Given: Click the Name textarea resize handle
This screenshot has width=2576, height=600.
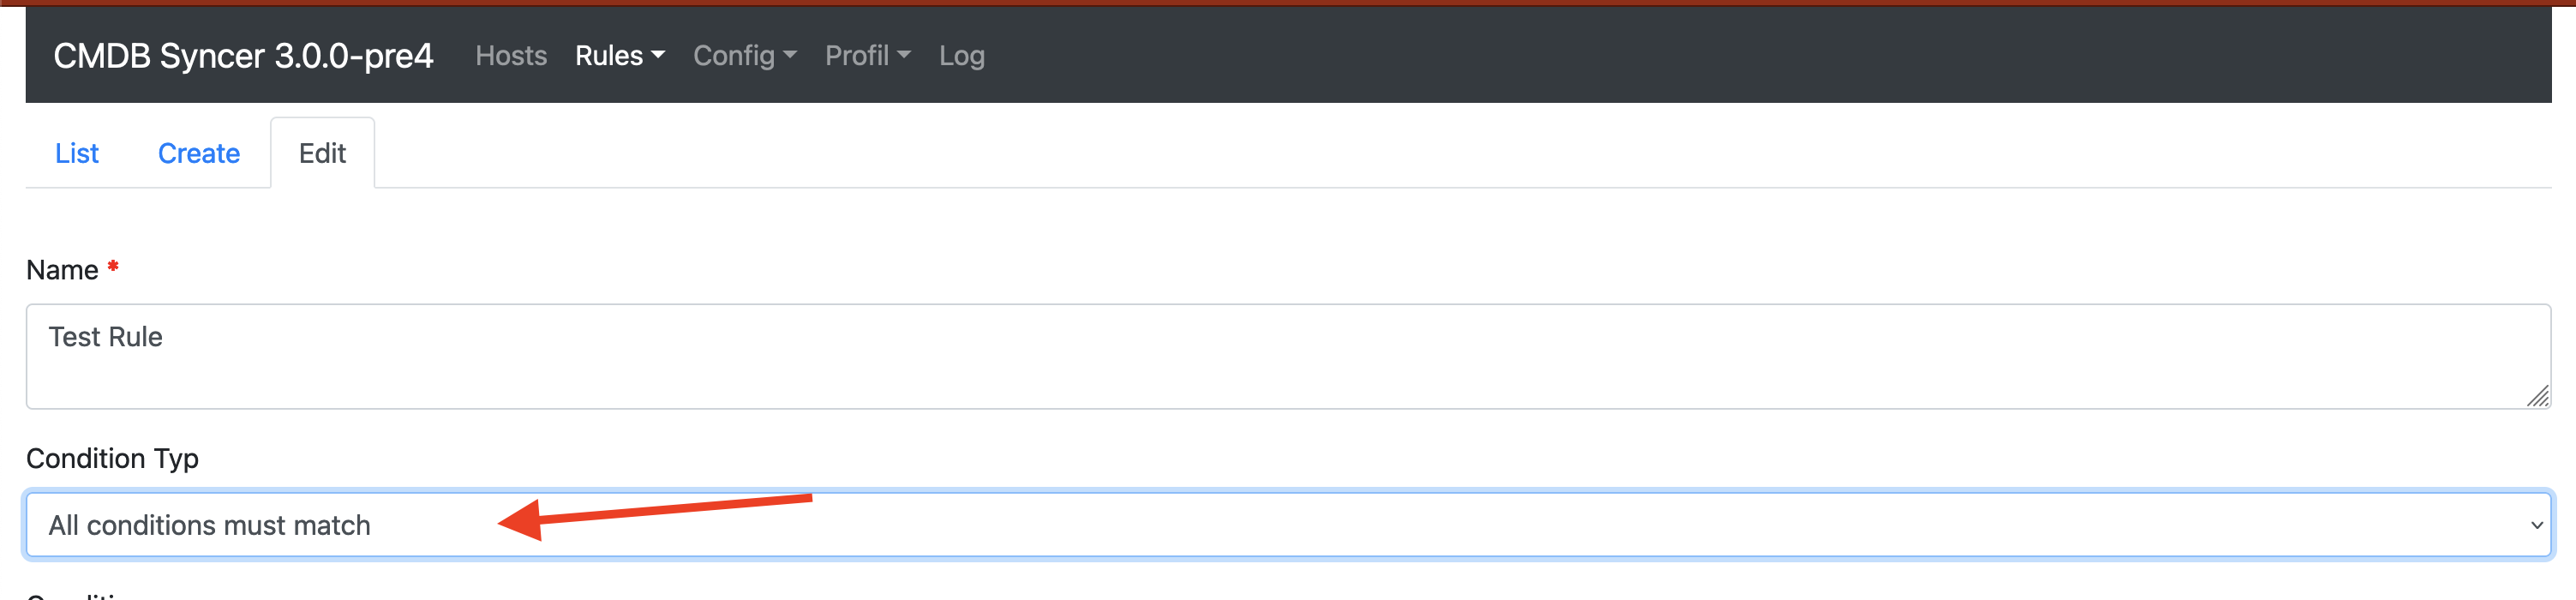Looking at the screenshot, I should click(x=2537, y=396).
